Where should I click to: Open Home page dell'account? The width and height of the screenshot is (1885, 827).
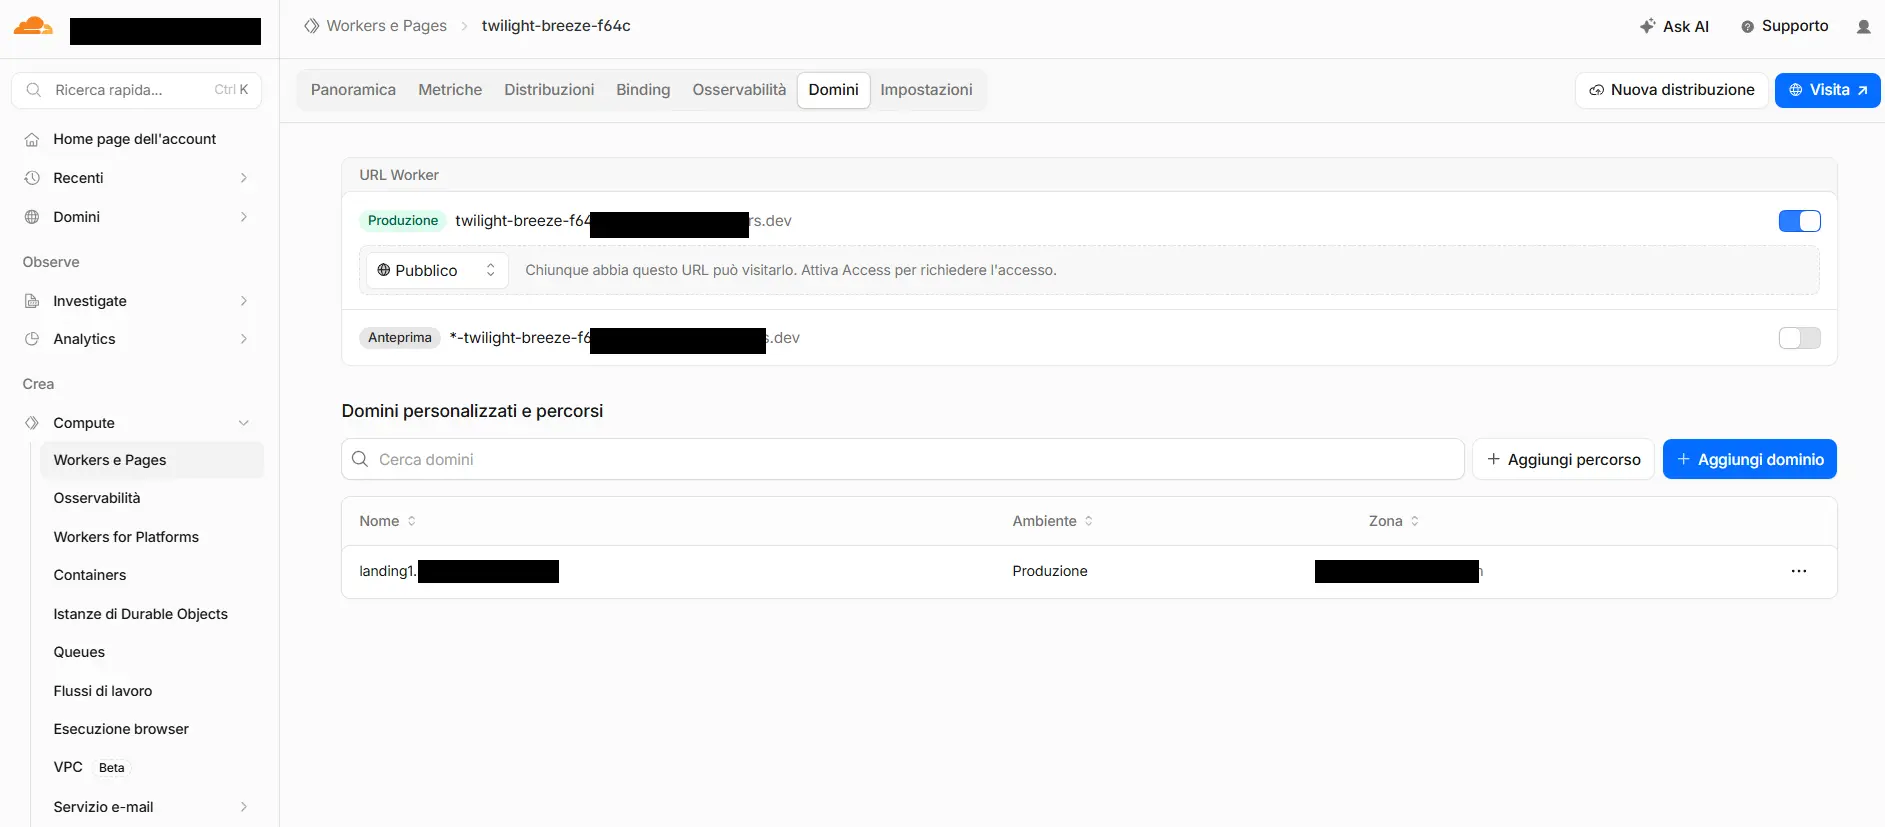pos(134,139)
